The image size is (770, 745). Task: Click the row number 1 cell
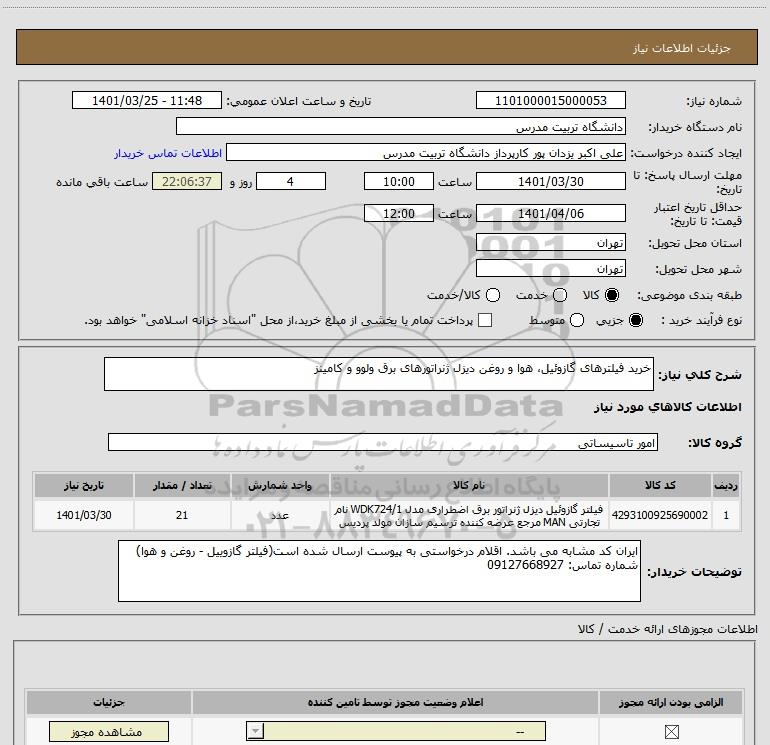pos(726,515)
